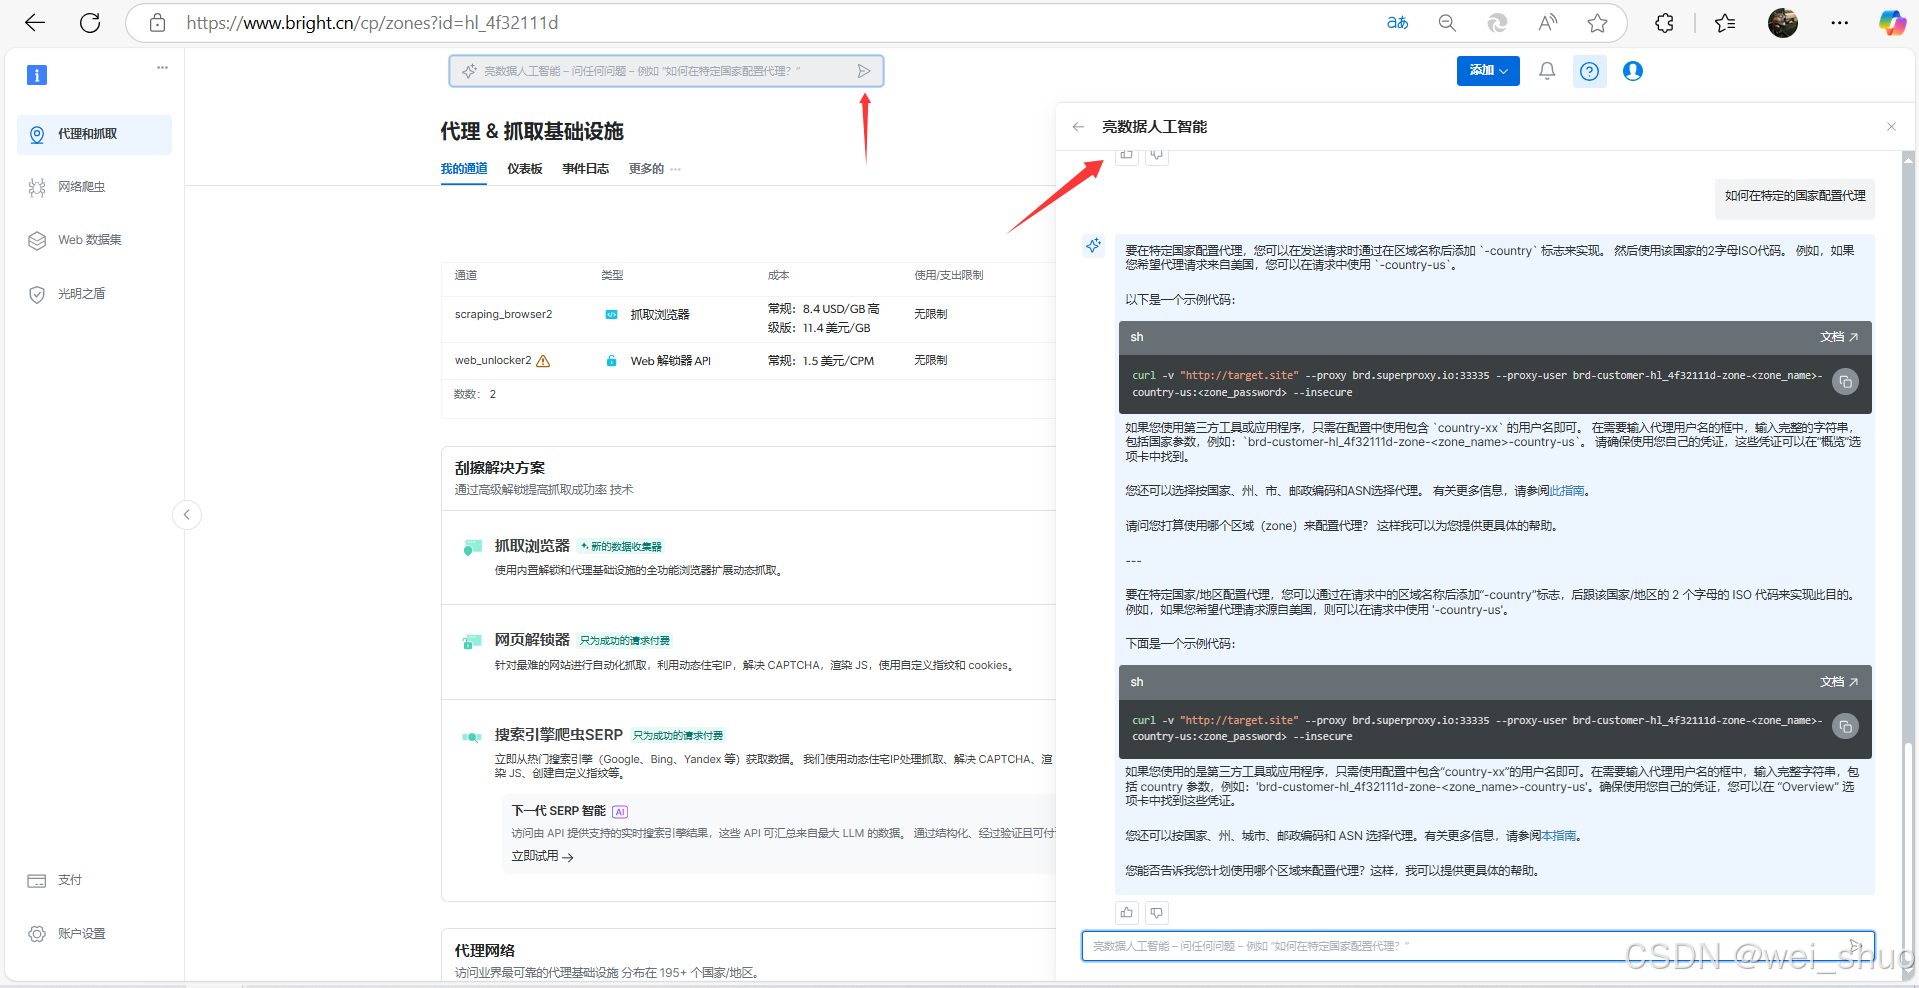This screenshot has width=1919, height=988.
Task: Open the 添加 dropdown button
Action: pos(1488,71)
